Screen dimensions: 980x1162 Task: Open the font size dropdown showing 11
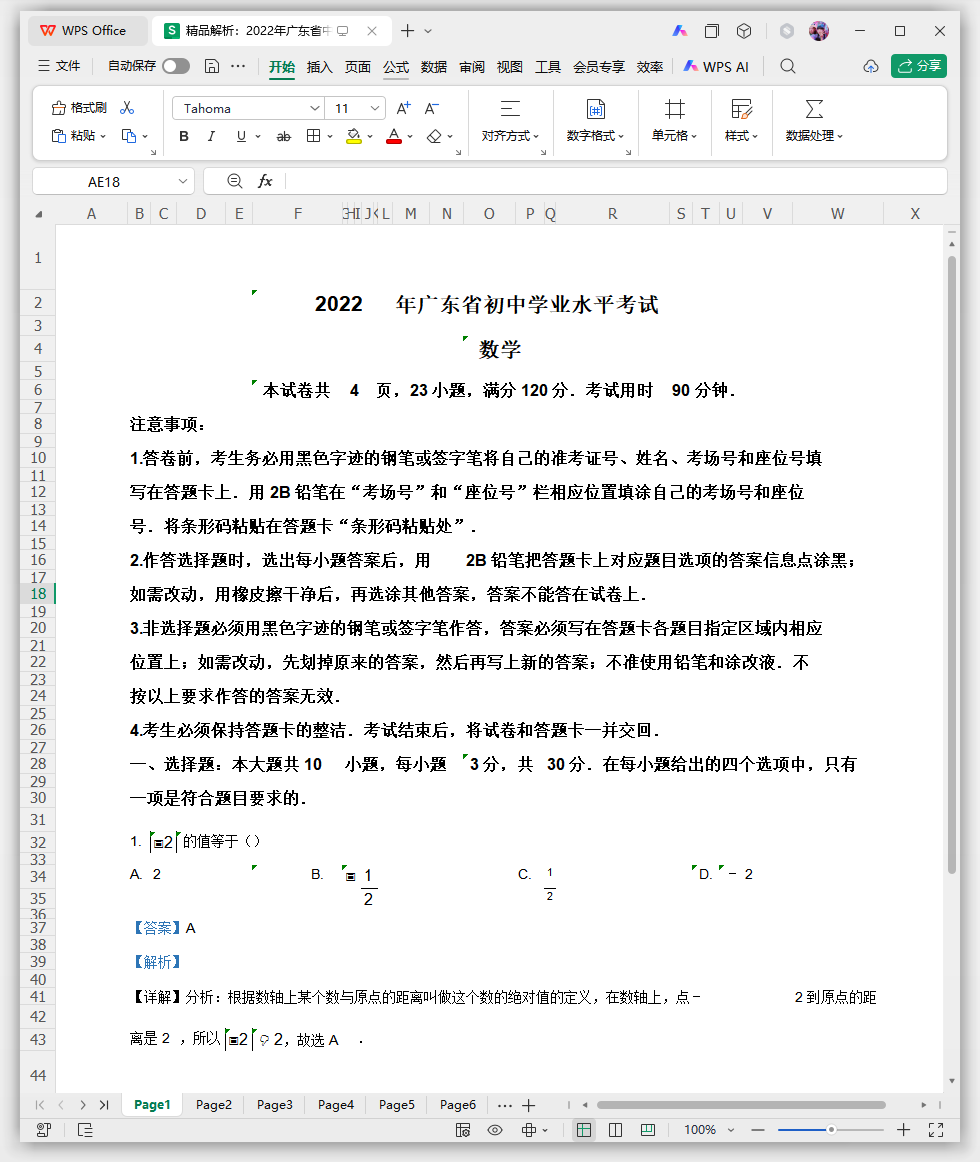pos(374,108)
